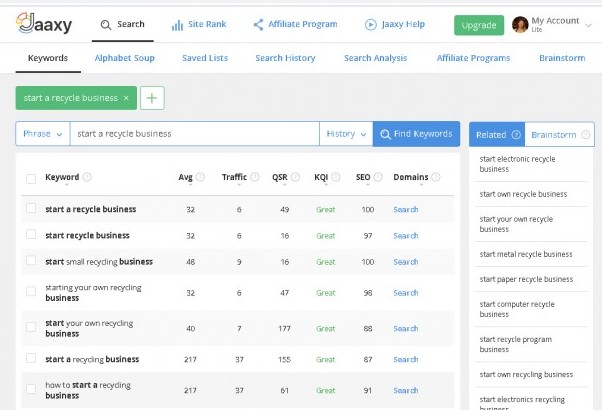Switch to the Saved Lists tab
This screenshot has height=410, width=602.
coord(205,58)
